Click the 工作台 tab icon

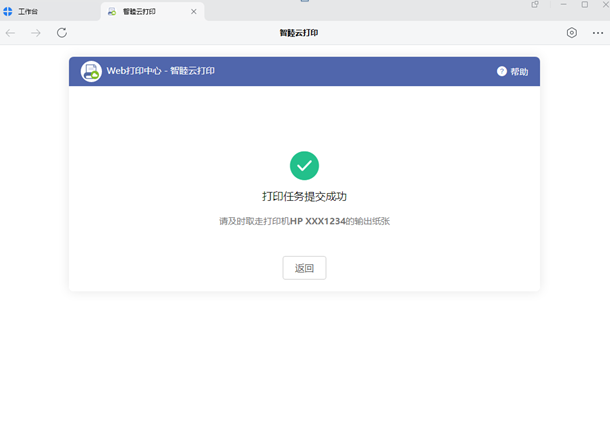(x=8, y=12)
